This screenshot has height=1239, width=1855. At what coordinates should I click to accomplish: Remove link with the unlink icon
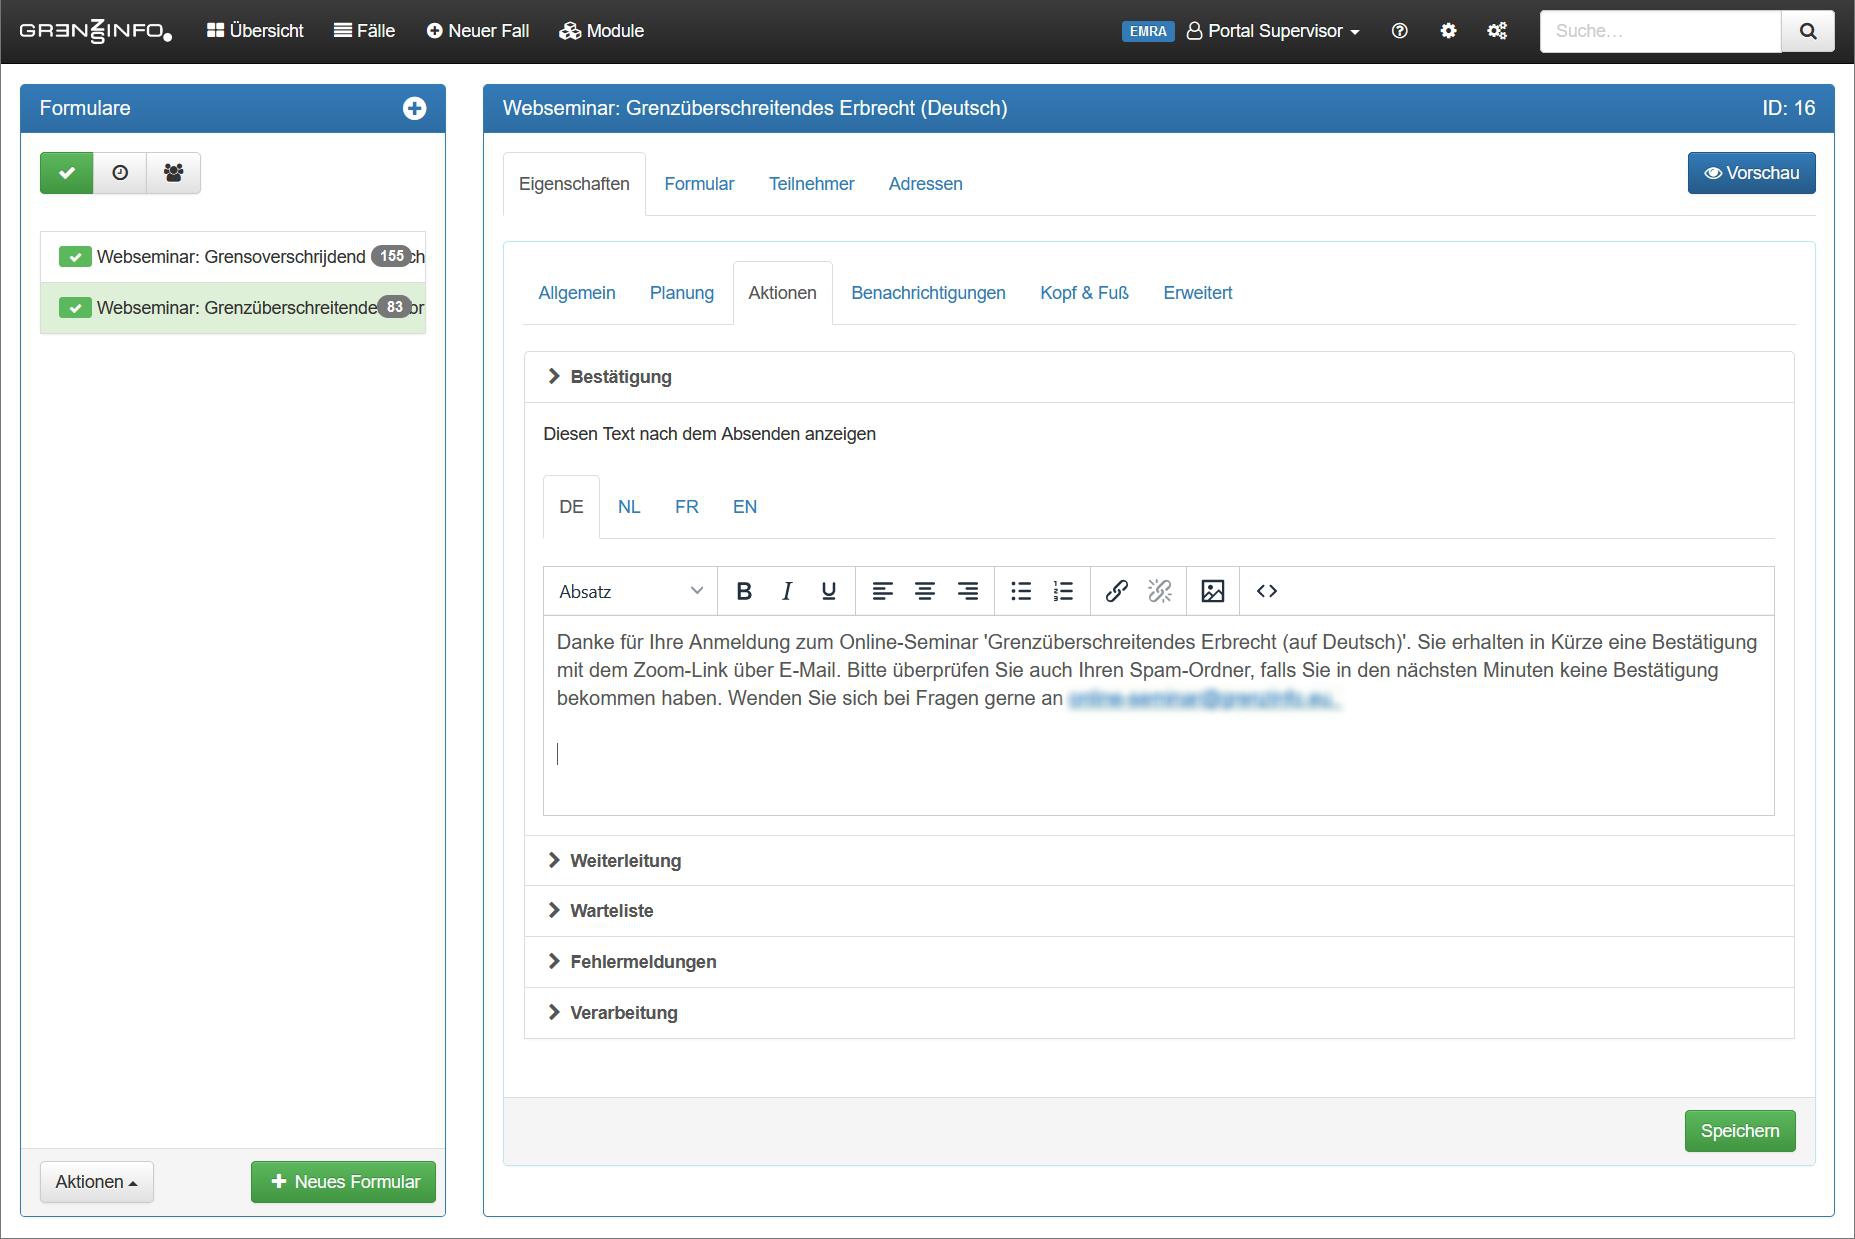pos(1159,591)
